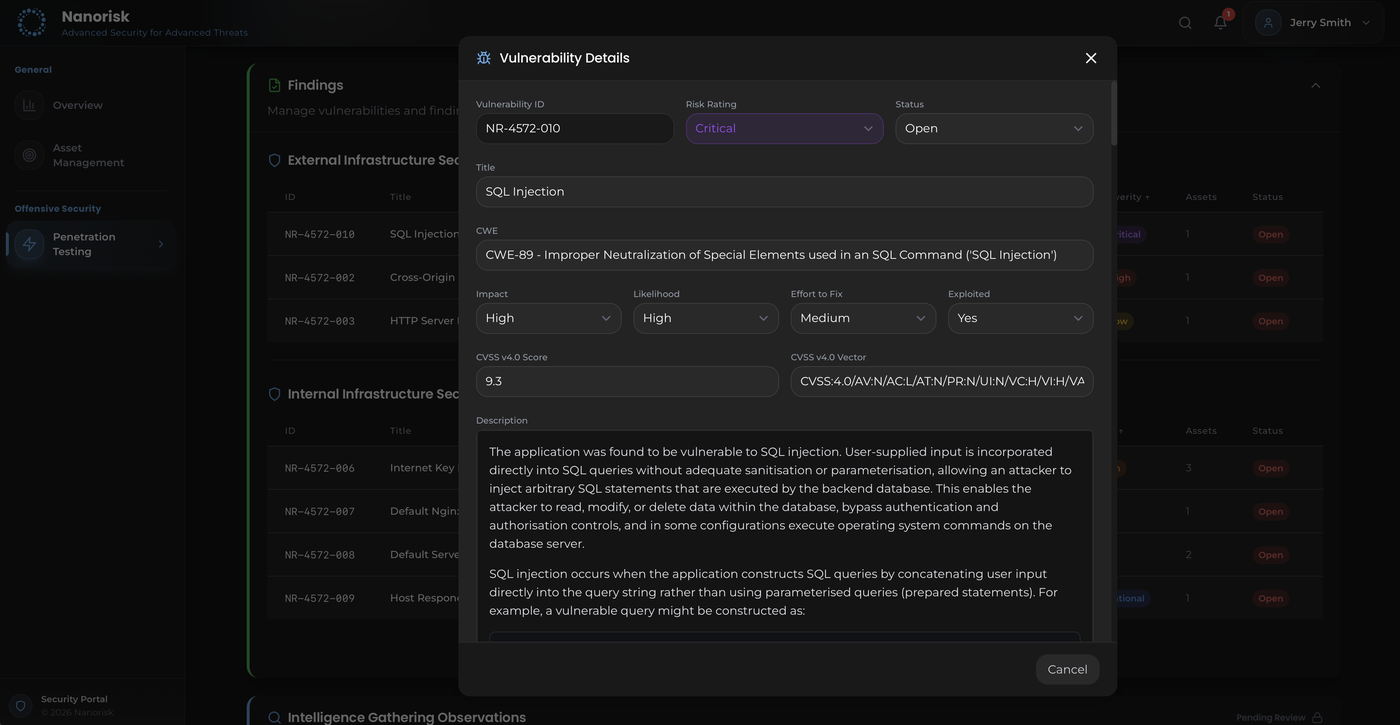Click the bug icon in the Vulnerability Details header
This screenshot has width=1400, height=725.
(x=484, y=57)
